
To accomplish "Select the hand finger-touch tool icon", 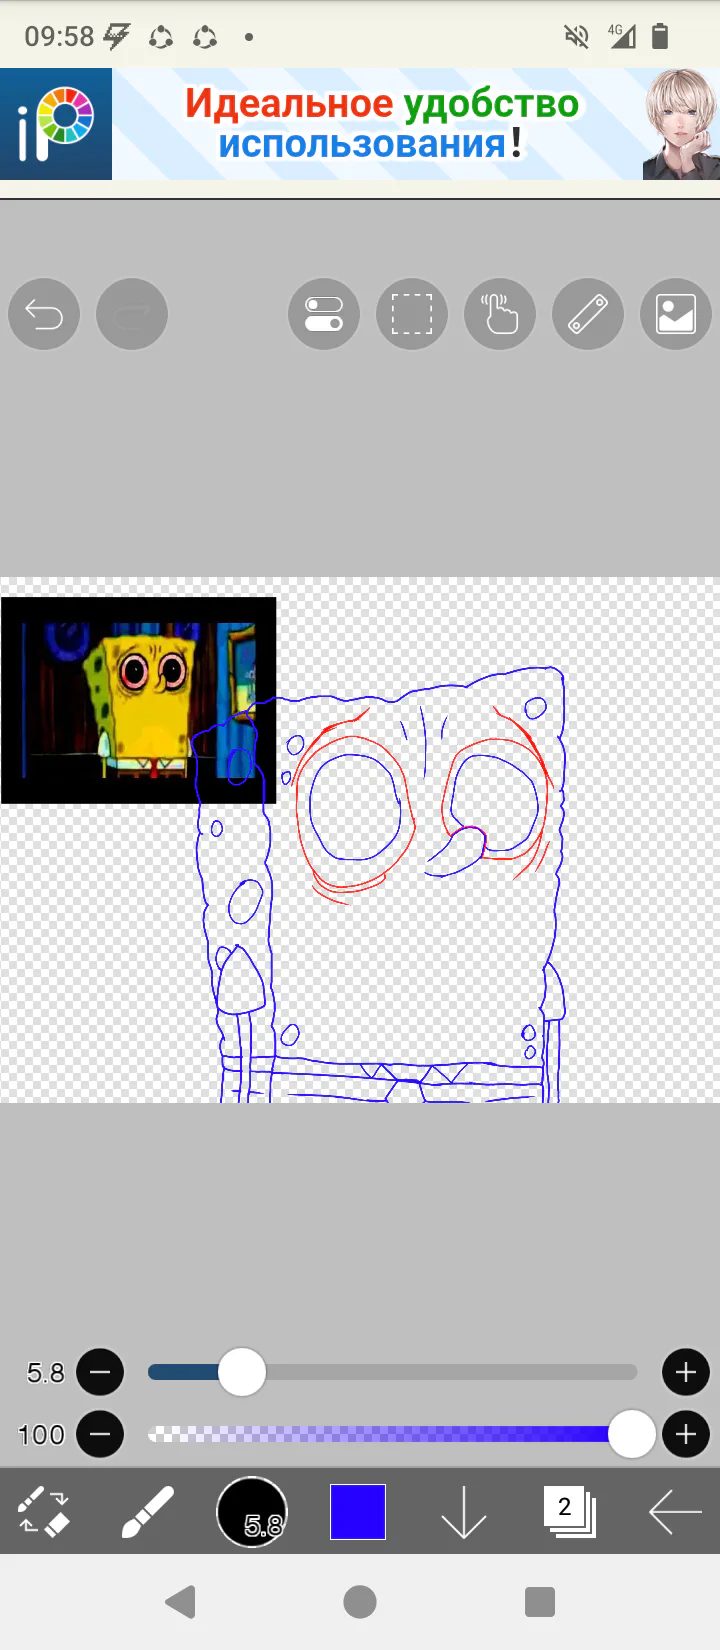I will pos(500,314).
